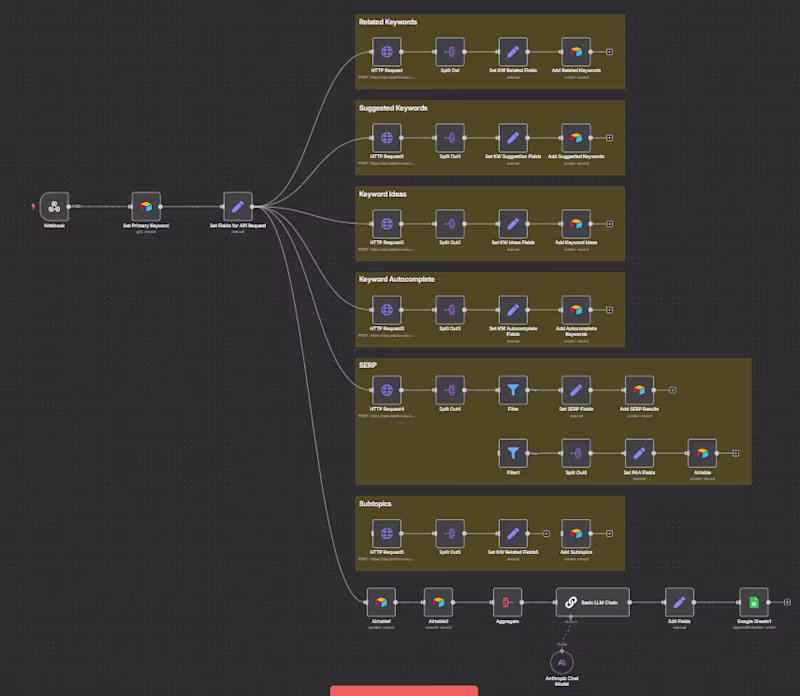The width and height of the screenshot is (800, 696).
Task: Select the Subtopics sticky note title
Action: coord(375,504)
